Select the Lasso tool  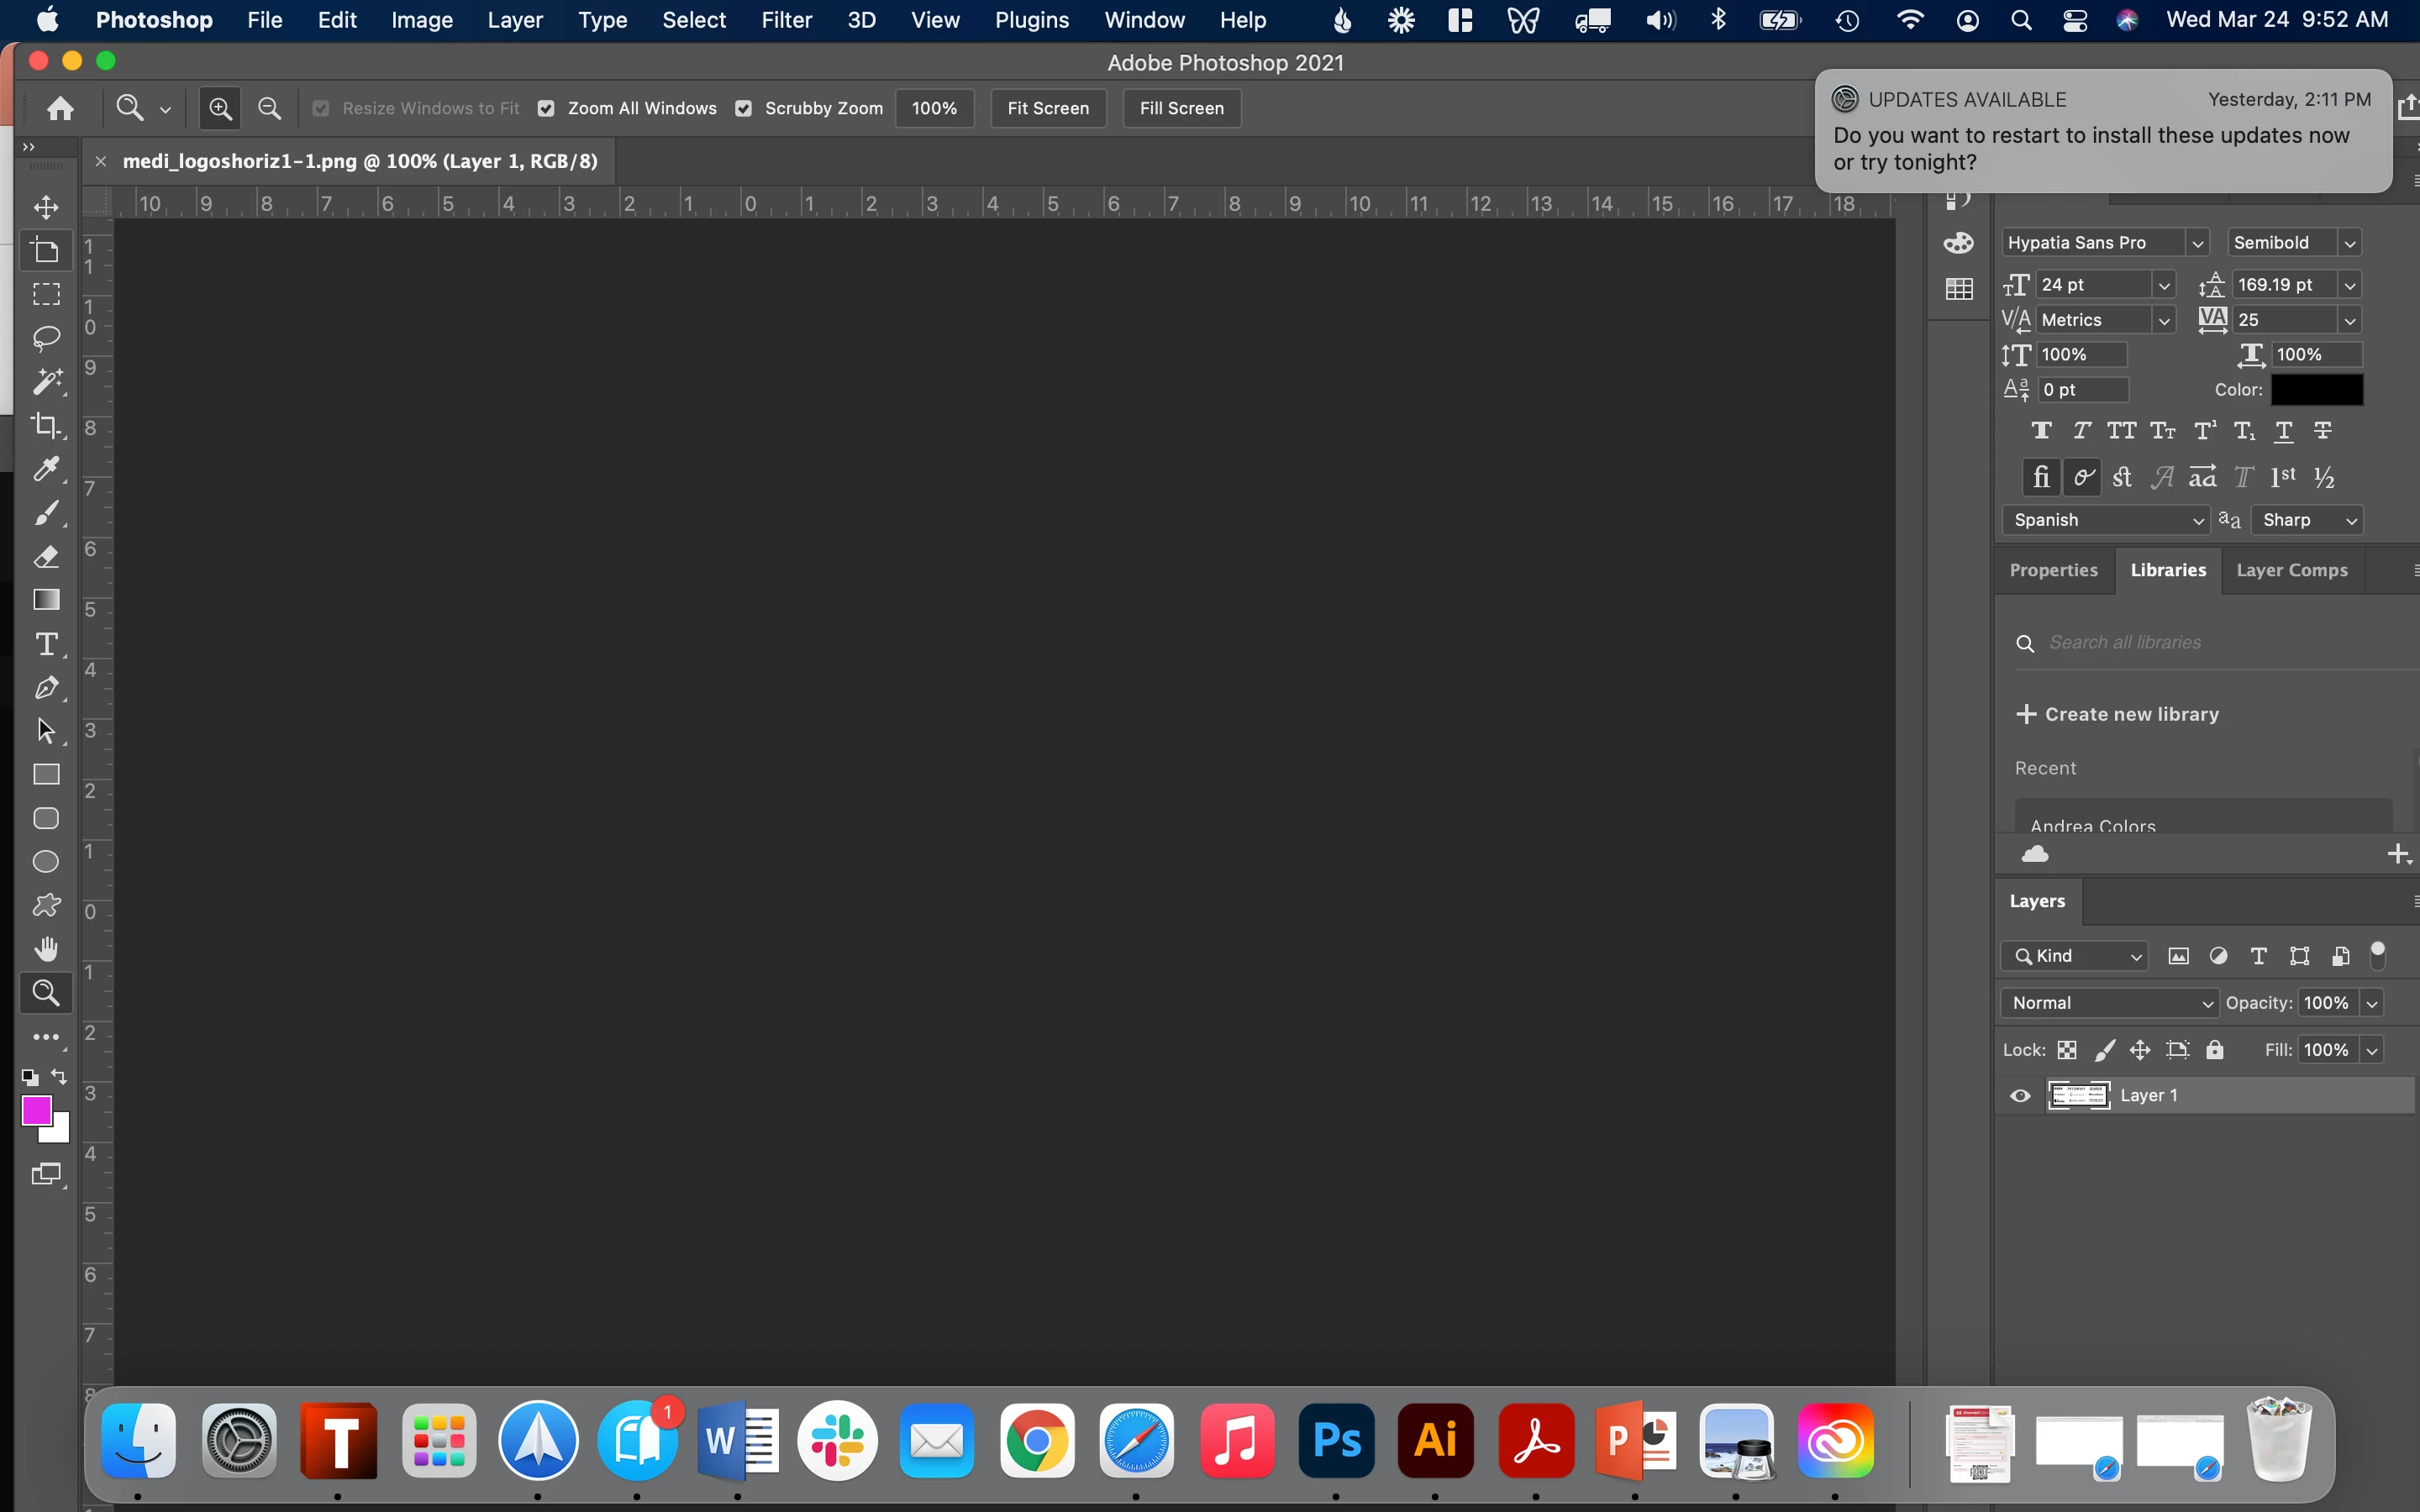pos(46,338)
